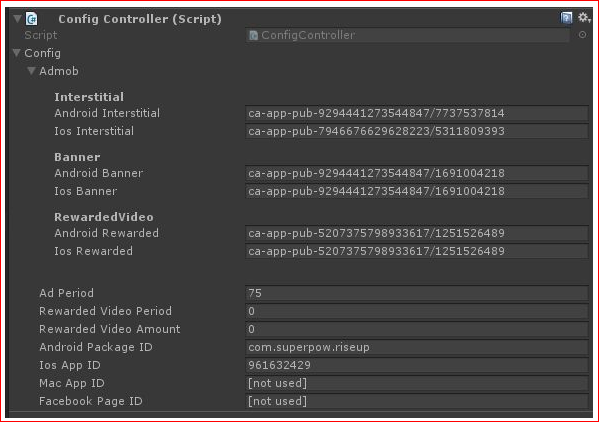Click the object picker circle for Script
This screenshot has width=599, height=422.
tap(582, 35)
